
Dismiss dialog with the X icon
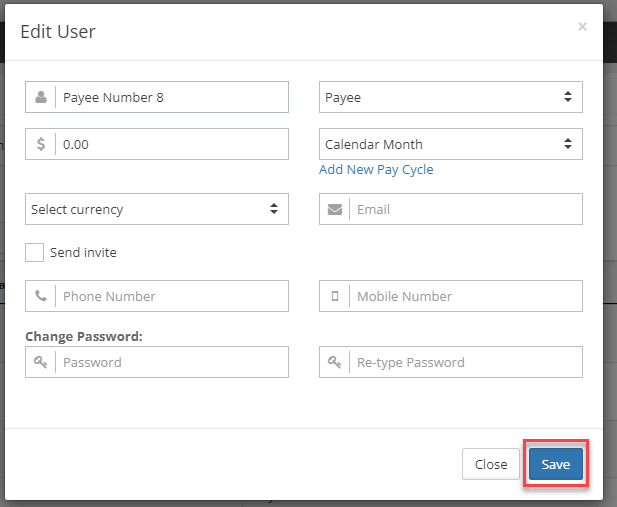582,26
